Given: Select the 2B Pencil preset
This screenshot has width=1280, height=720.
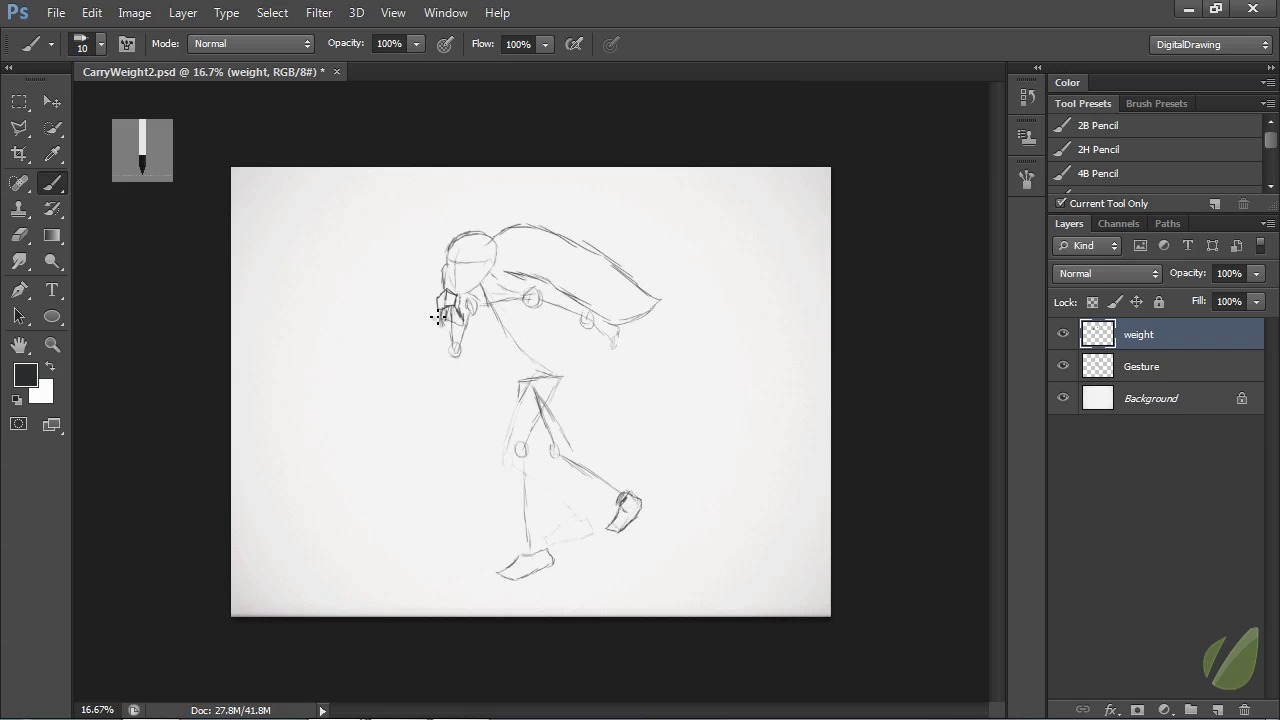Looking at the screenshot, I should 1097,126.
